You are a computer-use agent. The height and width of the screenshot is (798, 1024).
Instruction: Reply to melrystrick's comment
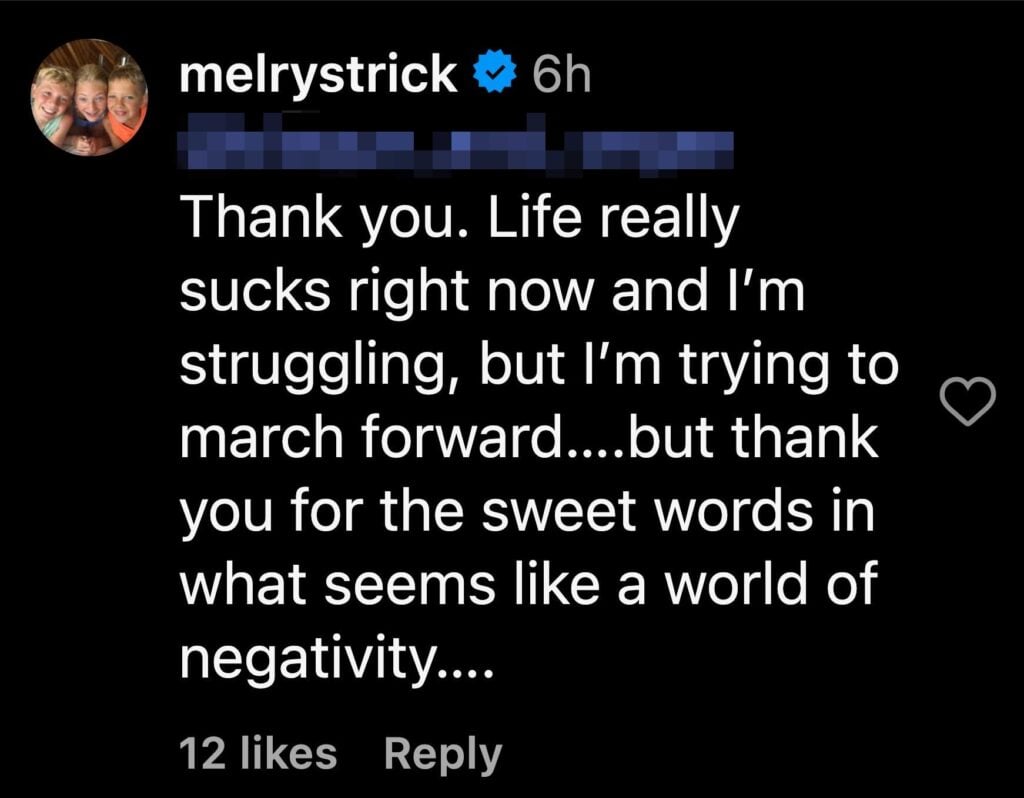pyautogui.click(x=443, y=754)
